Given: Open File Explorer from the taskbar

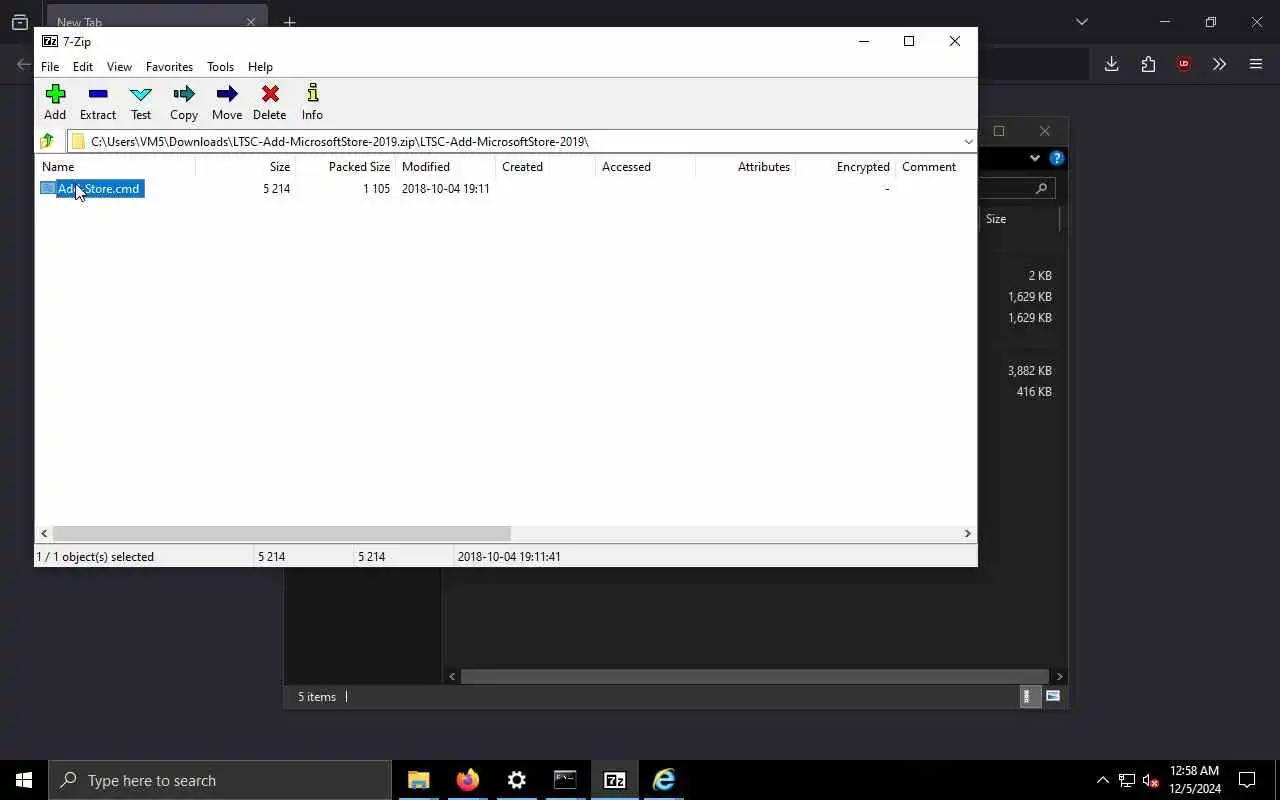Looking at the screenshot, I should (x=418, y=780).
